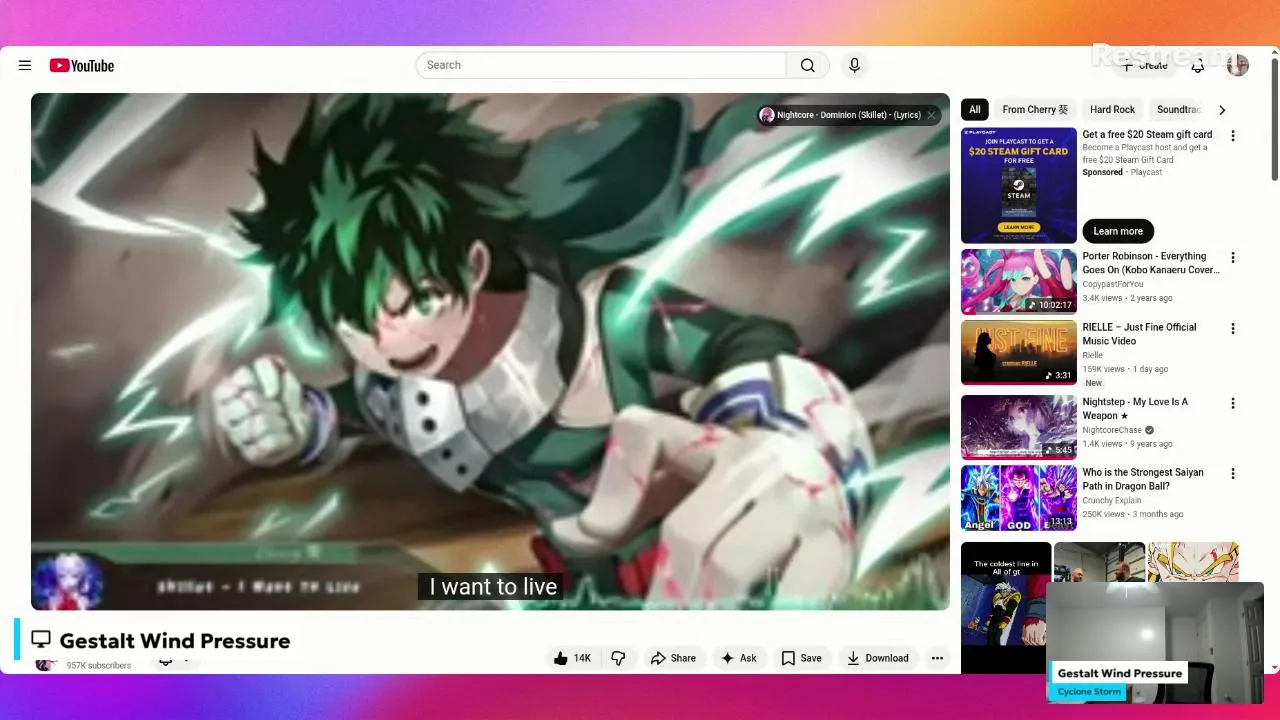Open Who is the Strongest Saiyan Path video
The height and width of the screenshot is (720, 1280).
pyautogui.click(x=1143, y=479)
